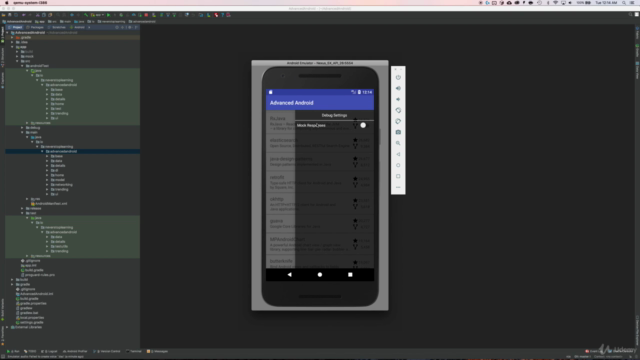Click the Cut scissors toolbar icon

(38, 15)
